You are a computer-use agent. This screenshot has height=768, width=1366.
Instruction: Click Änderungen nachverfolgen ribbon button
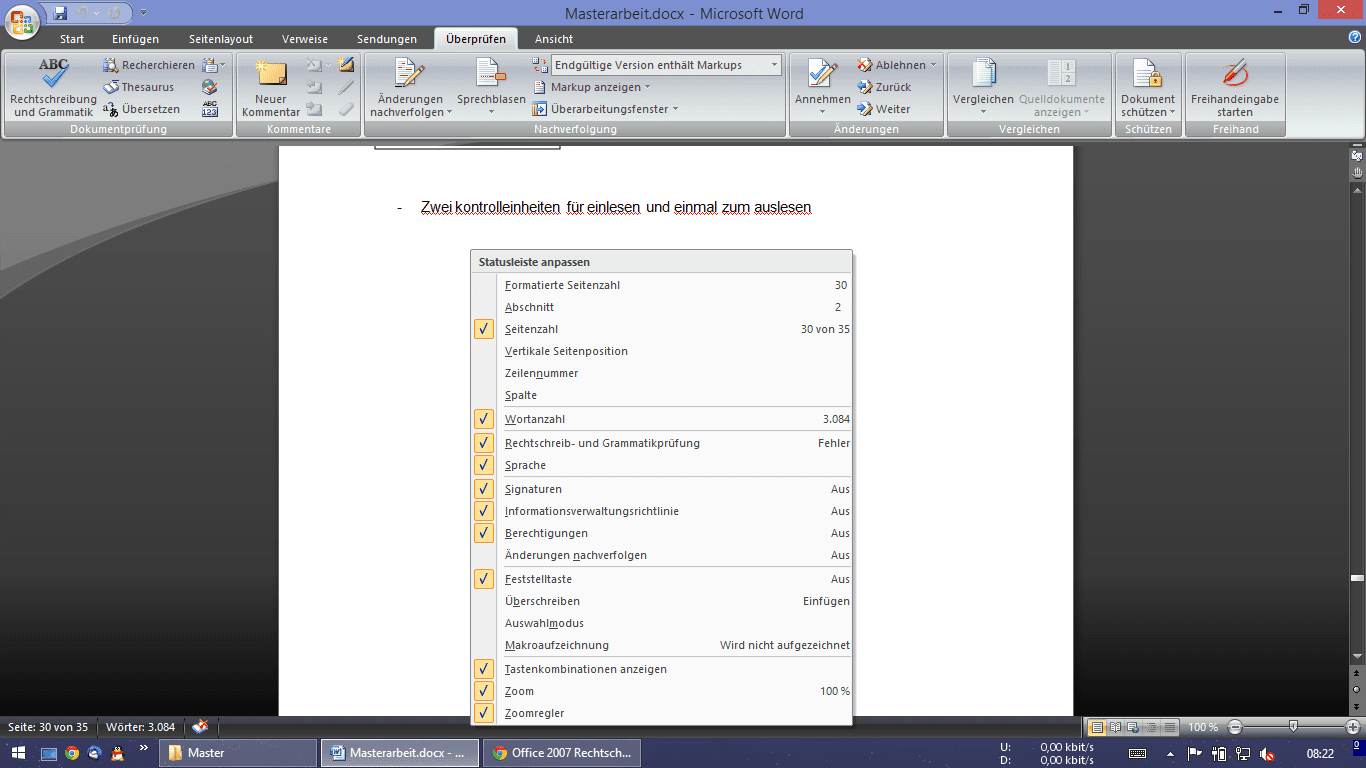(411, 89)
